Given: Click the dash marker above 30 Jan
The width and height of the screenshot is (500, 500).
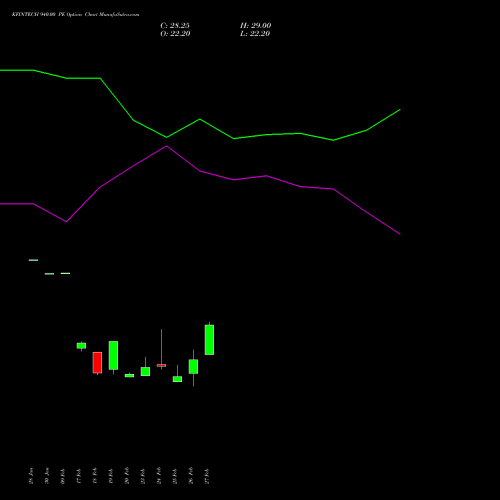Looking at the screenshot, I should 49,274.
